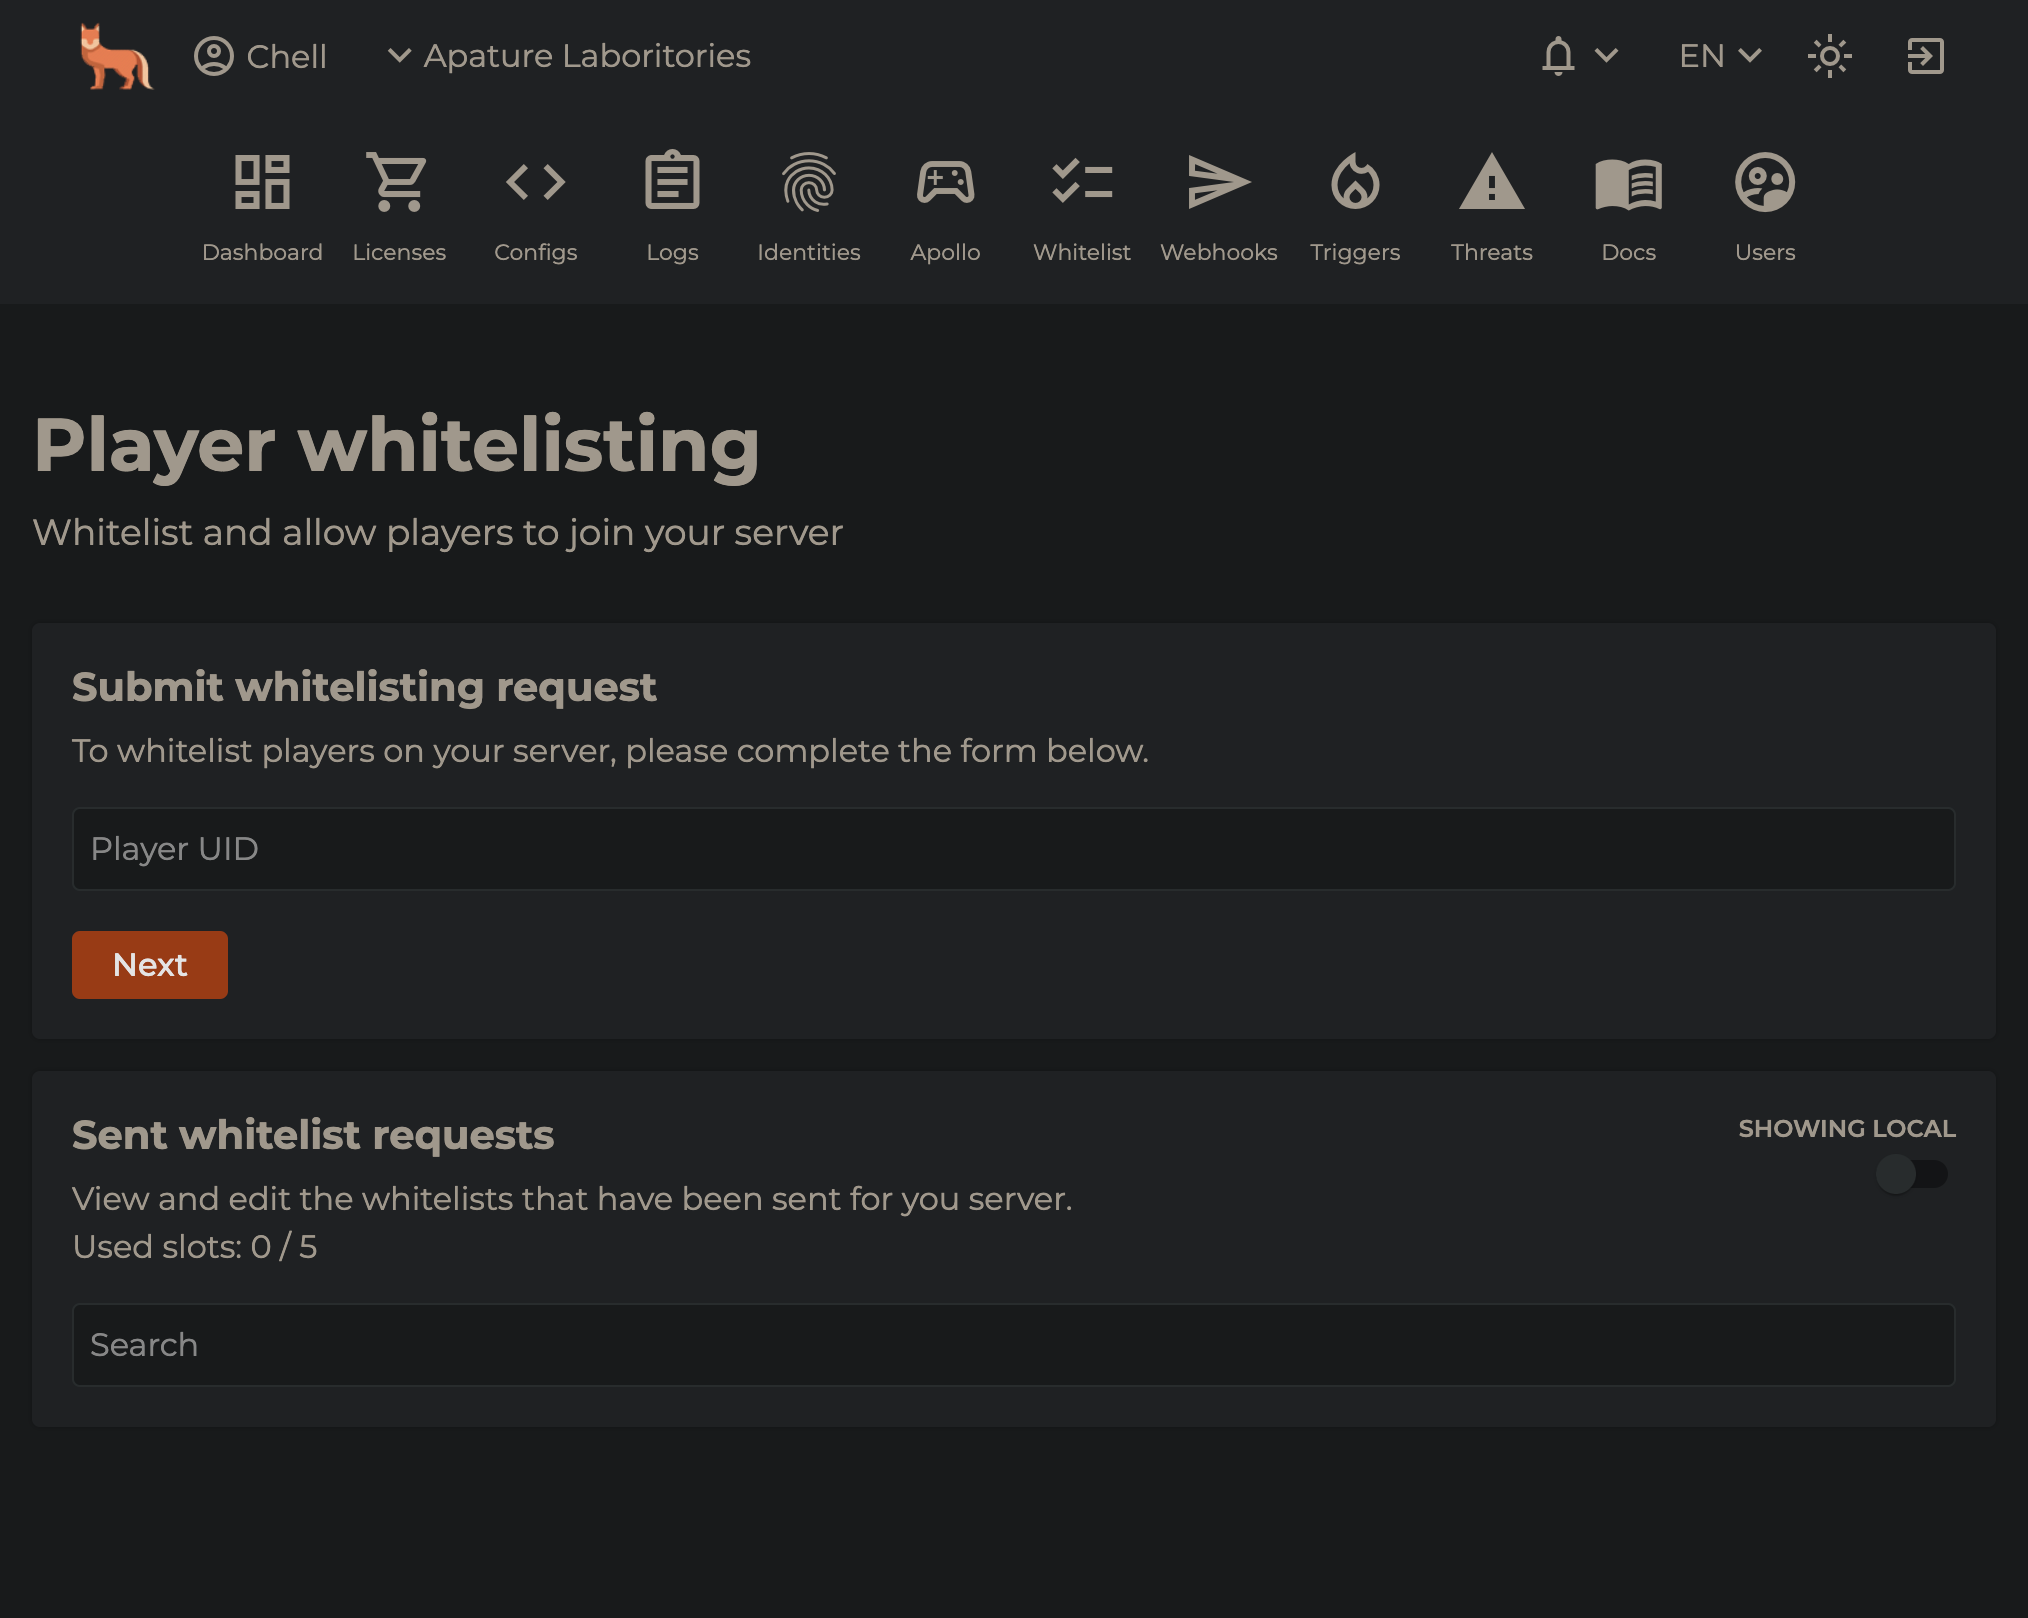Click the logout icon
2028x1618 pixels.
1925,56
